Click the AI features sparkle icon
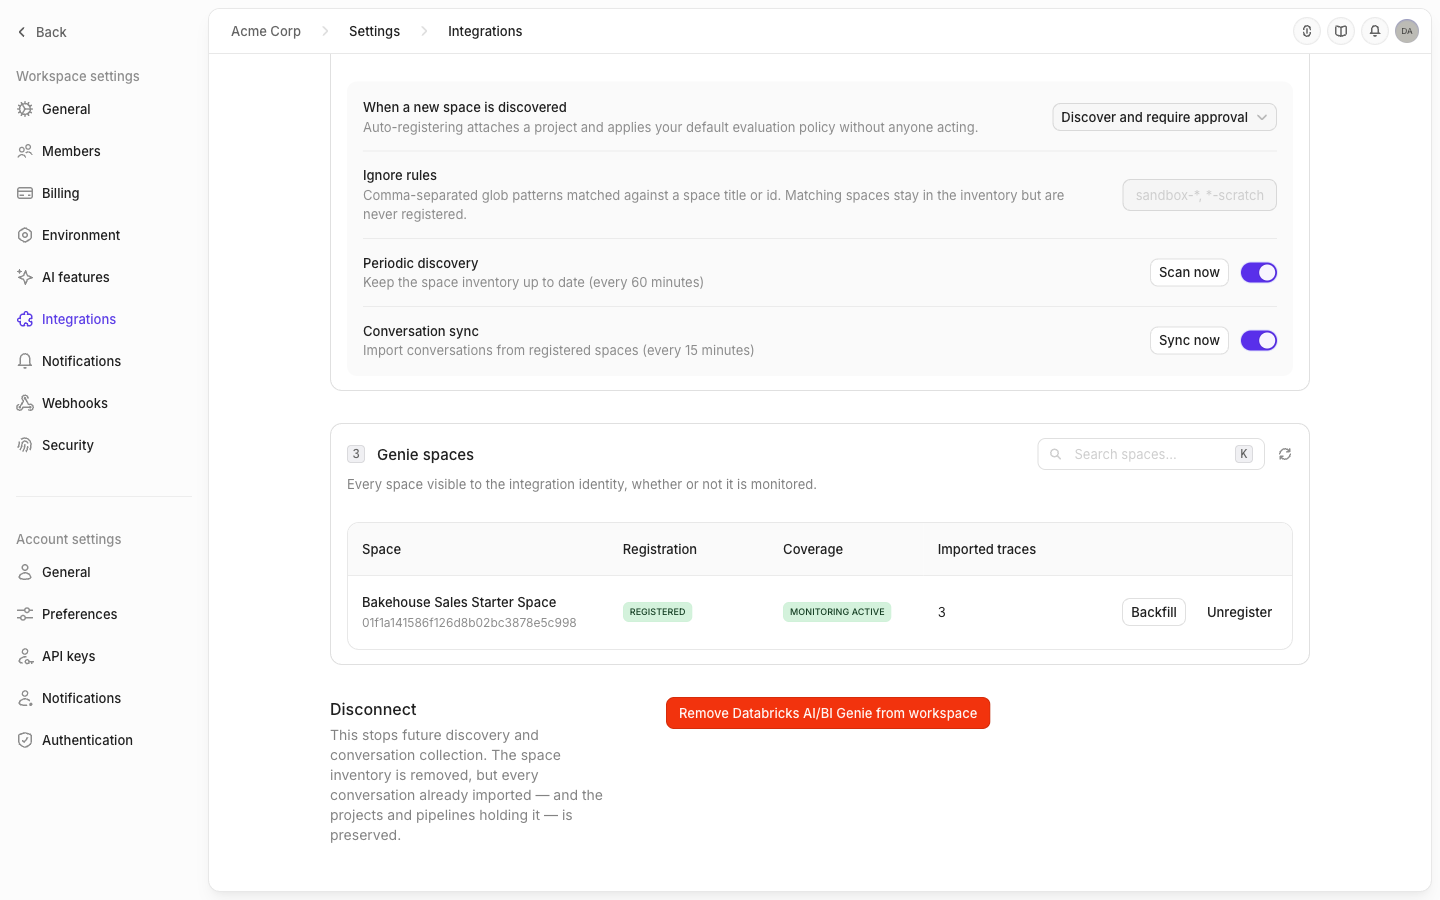Image resolution: width=1440 pixels, height=900 pixels. (x=25, y=277)
